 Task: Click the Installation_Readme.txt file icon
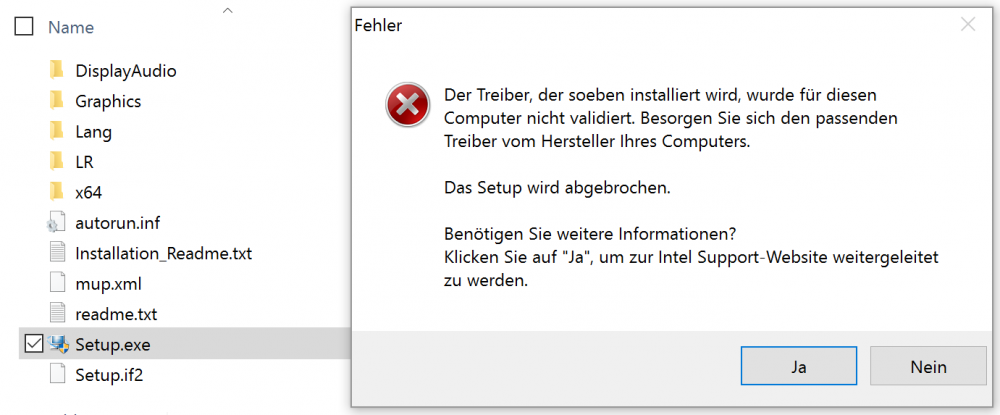pyautogui.click(x=56, y=253)
